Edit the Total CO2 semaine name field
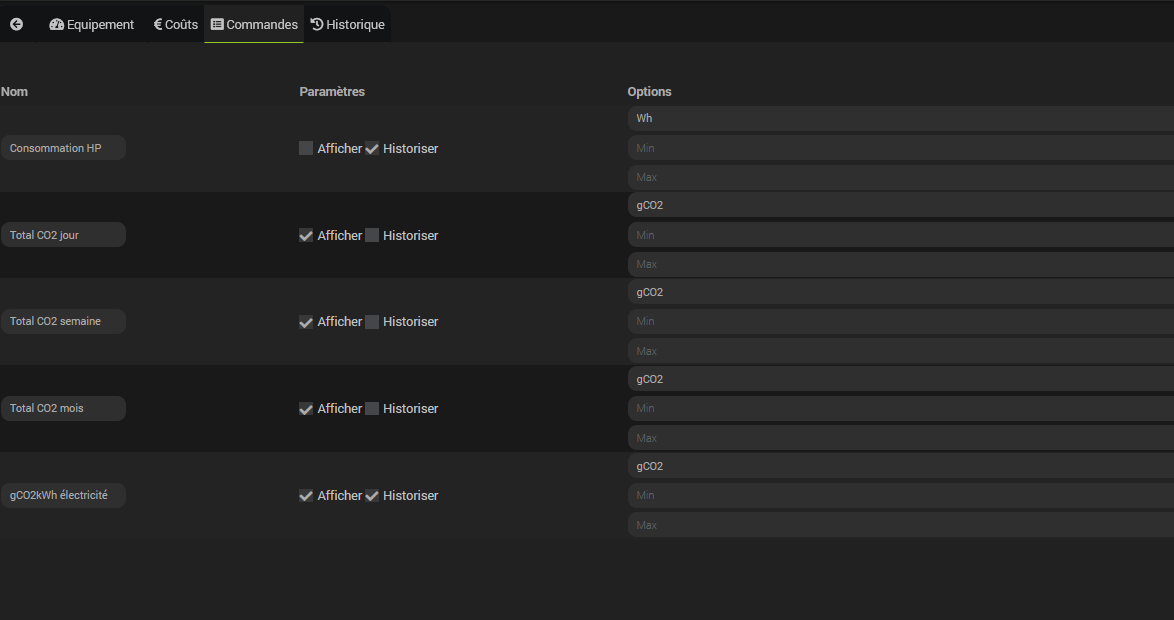Image resolution: width=1174 pixels, height=620 pixels. 63,322
